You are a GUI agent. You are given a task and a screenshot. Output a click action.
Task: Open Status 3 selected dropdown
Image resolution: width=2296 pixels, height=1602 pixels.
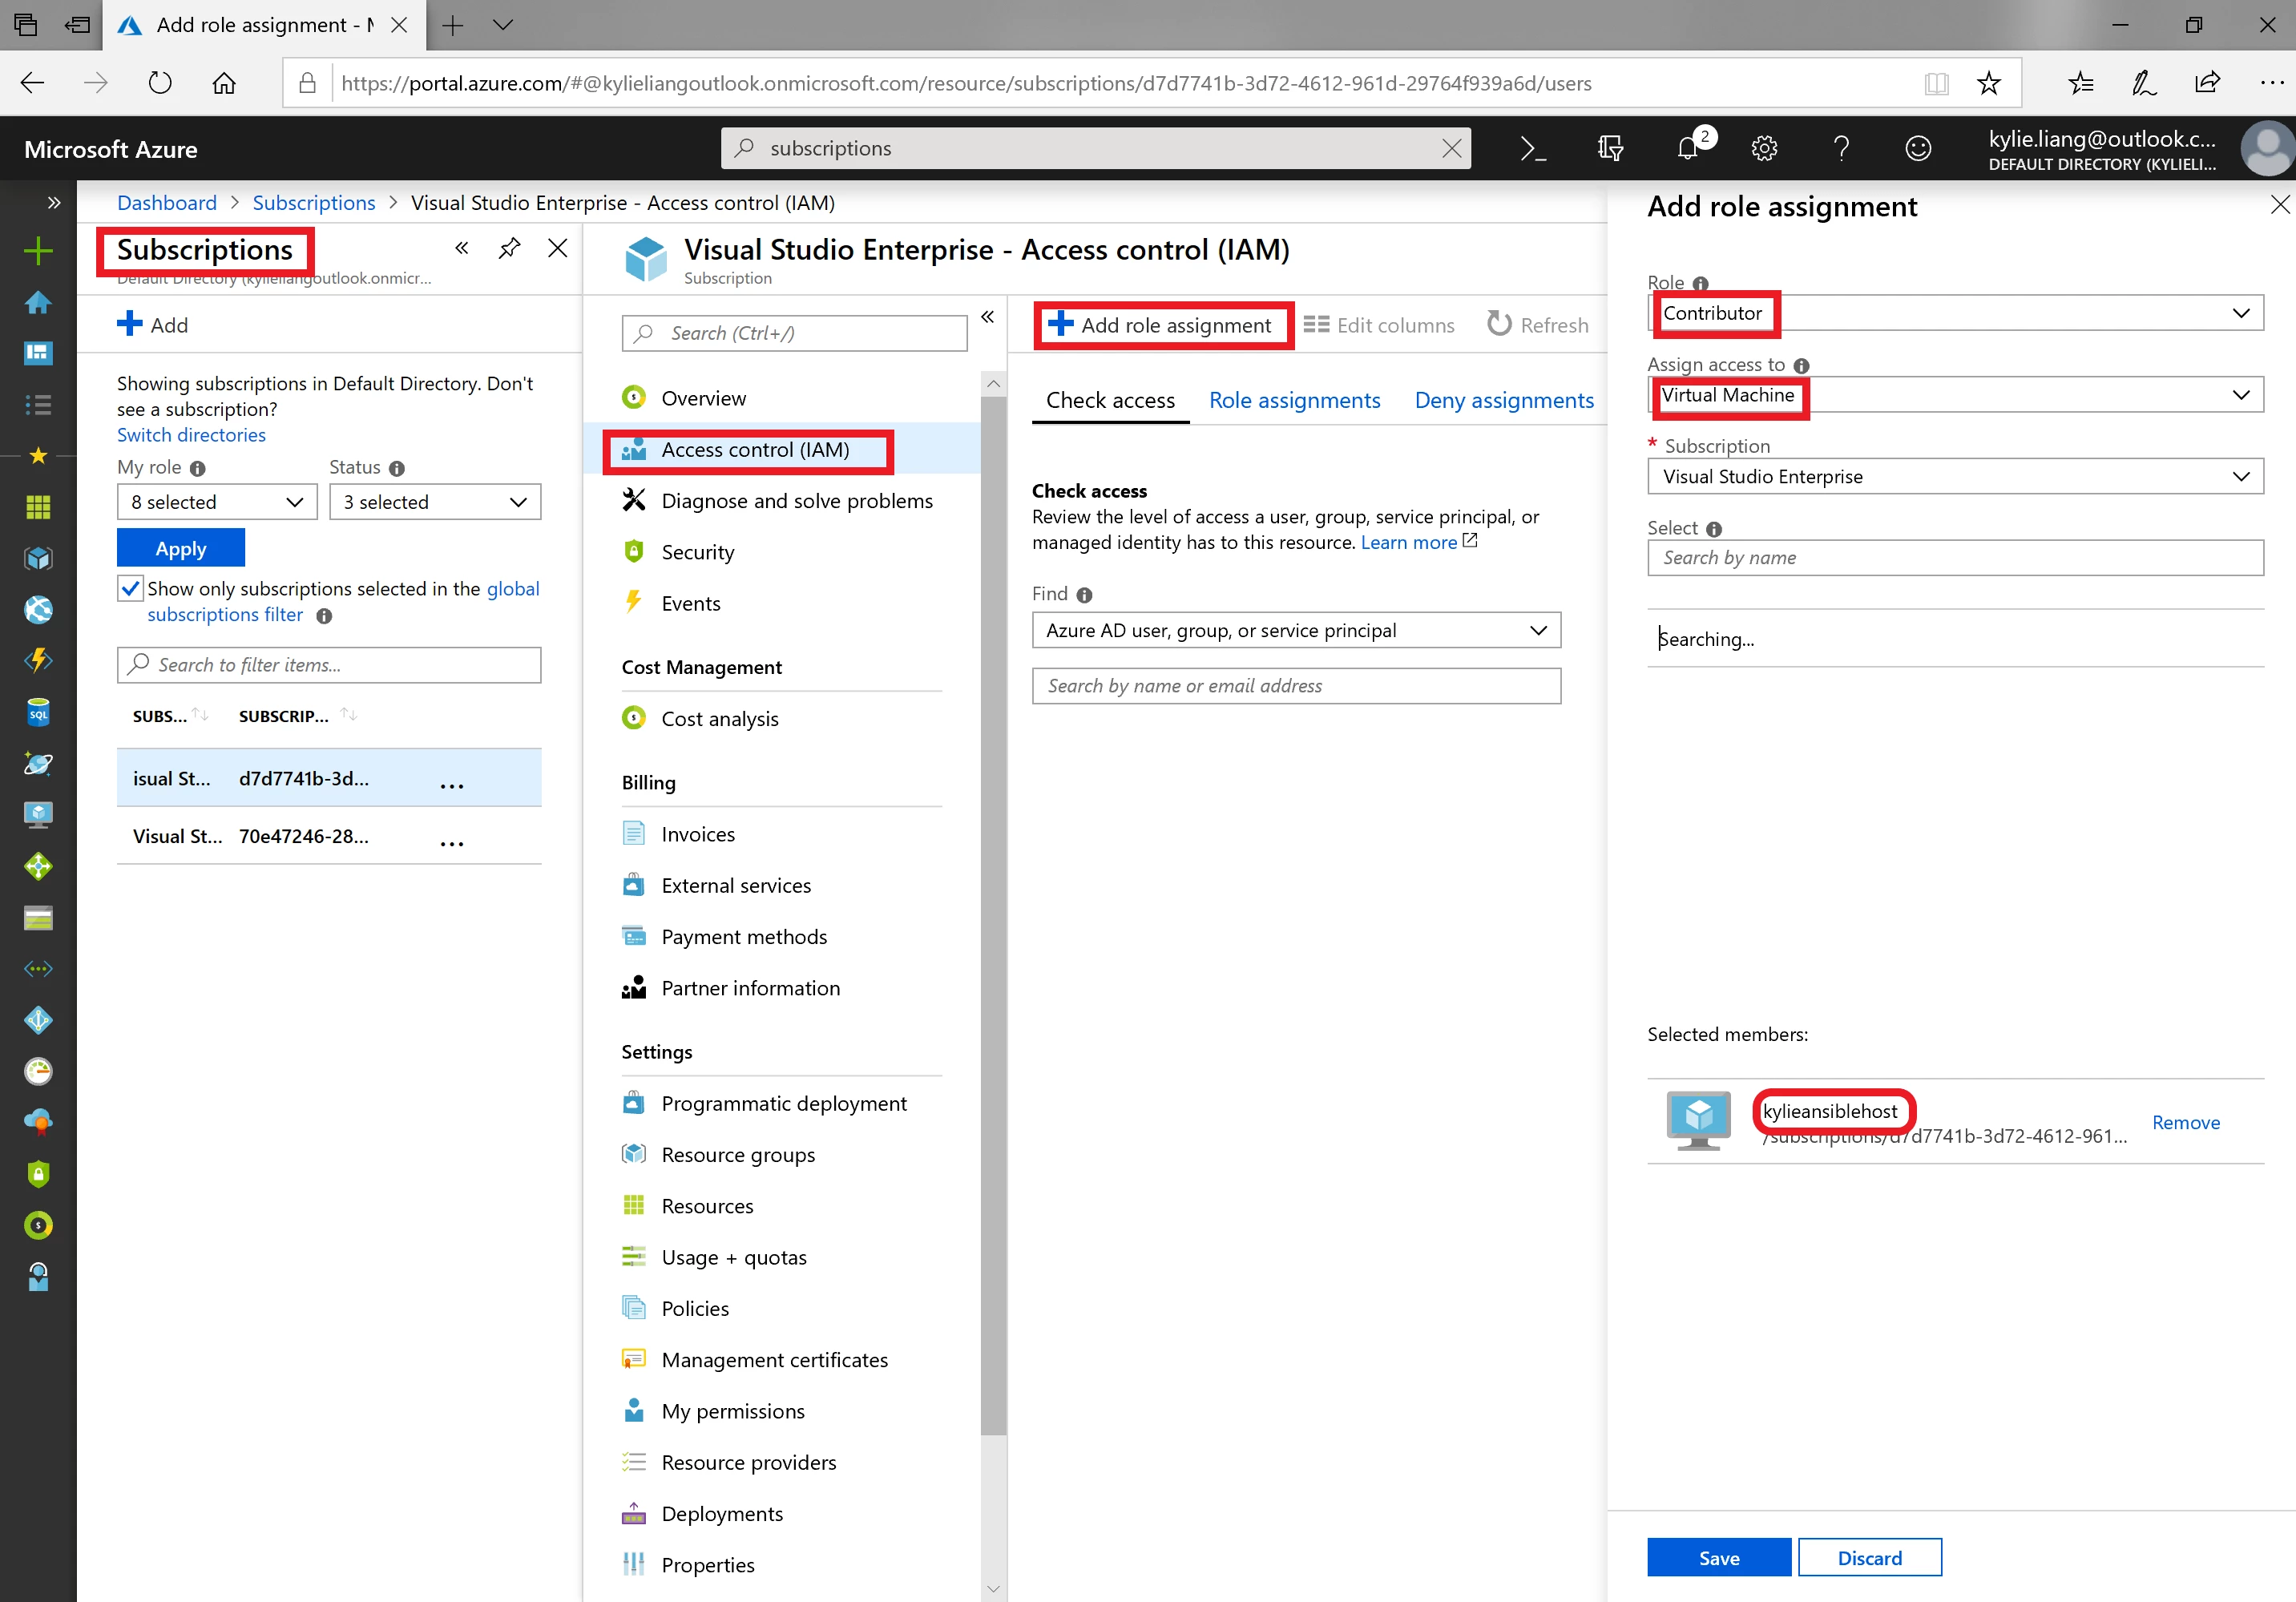[435, 502]
